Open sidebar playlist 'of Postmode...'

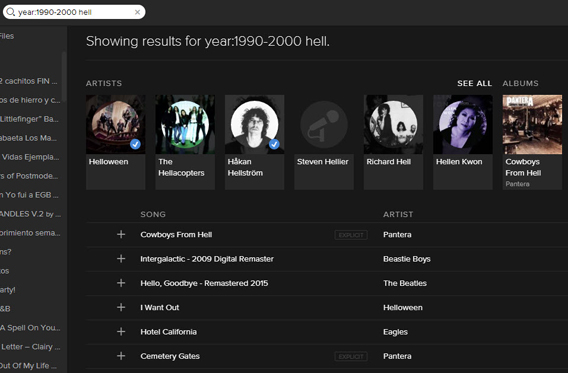click(30, 176)
